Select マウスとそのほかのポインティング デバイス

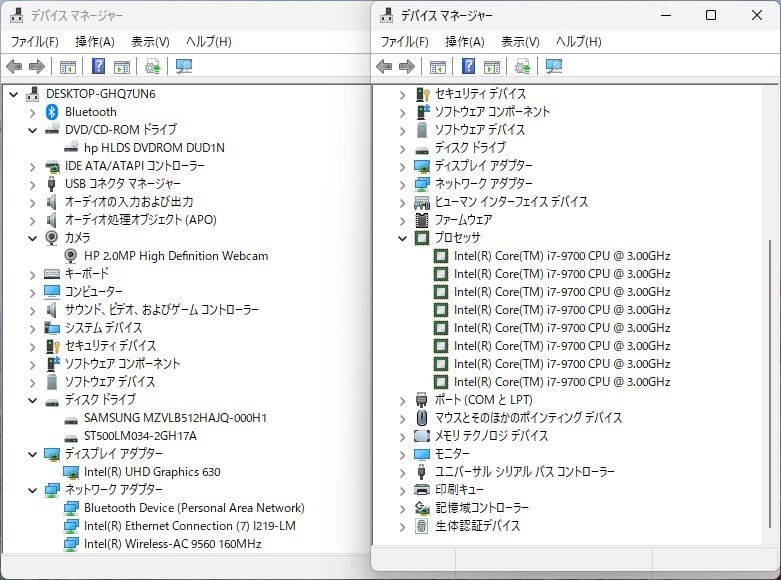click(528, 418)
